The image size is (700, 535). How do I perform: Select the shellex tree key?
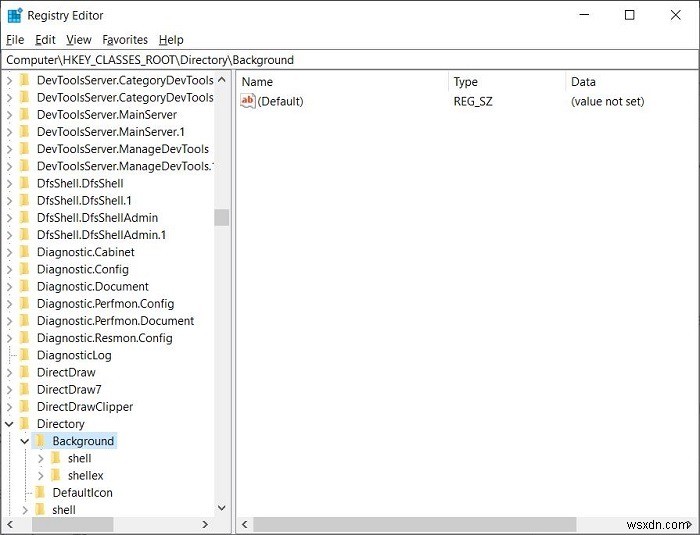(x=86, y=476)
